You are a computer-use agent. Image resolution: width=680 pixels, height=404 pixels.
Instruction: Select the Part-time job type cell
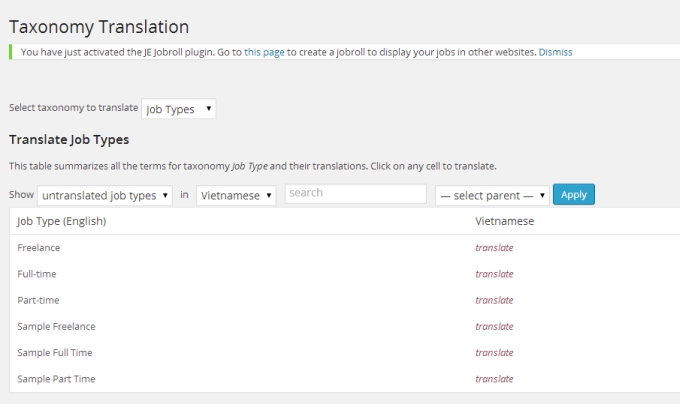pos(39,300)
